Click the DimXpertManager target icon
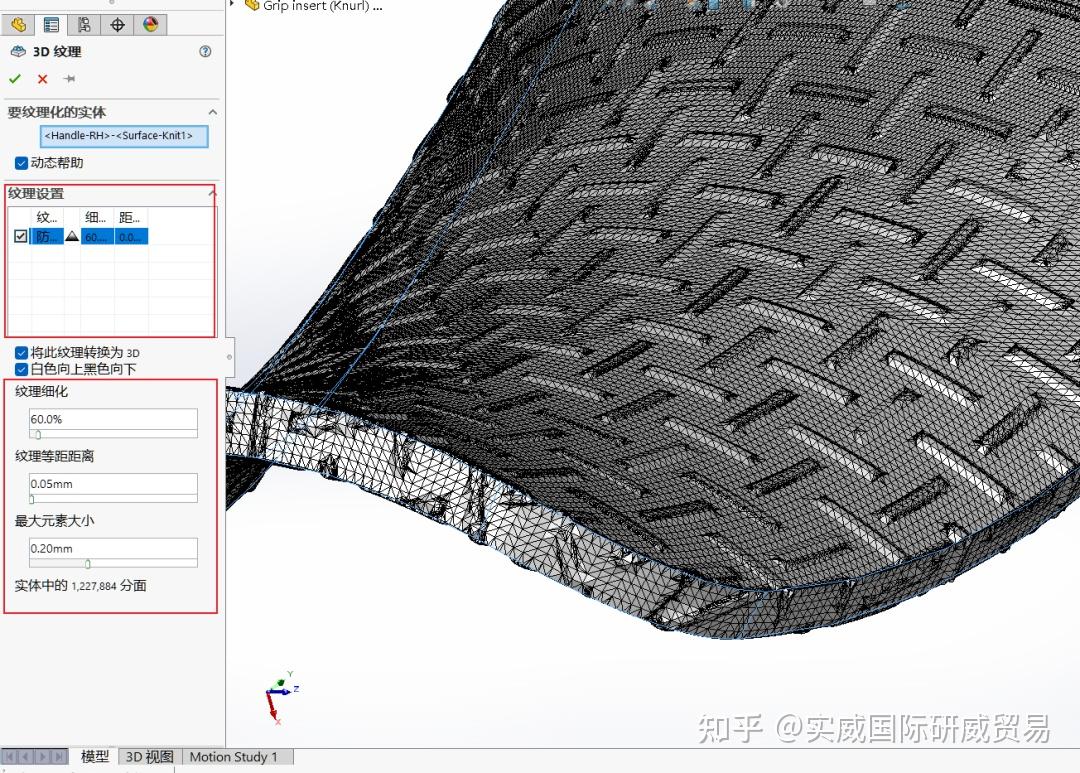The width and height of the screenshot is (1080, 773). pos(117,25)
